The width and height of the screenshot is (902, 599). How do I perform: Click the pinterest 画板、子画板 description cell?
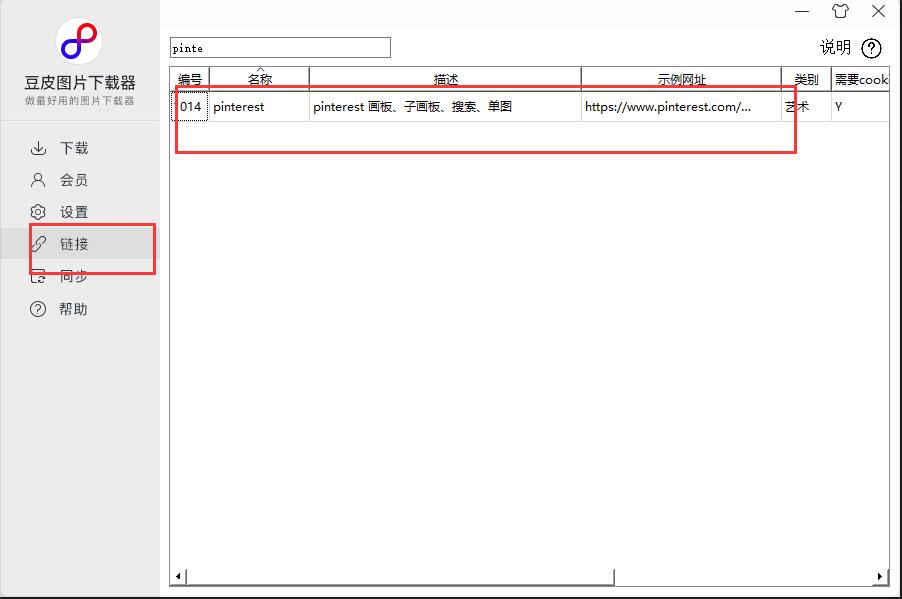click(445, 106)
